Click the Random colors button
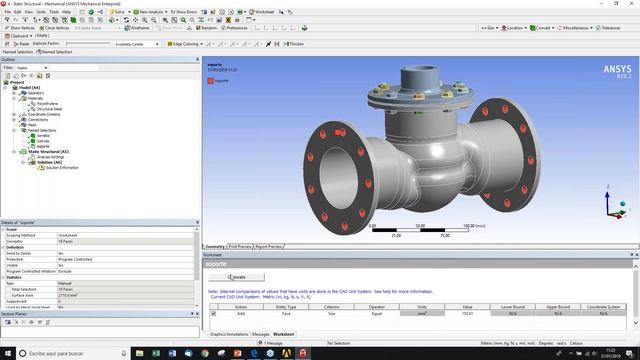Viewport: 640px width, 360px height. coord(206,28)
